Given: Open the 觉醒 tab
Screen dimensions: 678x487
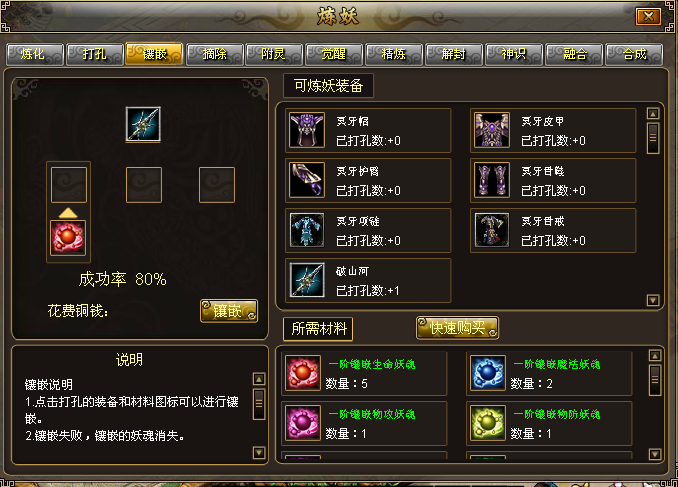Looking at the screenshot, I should [334, 54].
